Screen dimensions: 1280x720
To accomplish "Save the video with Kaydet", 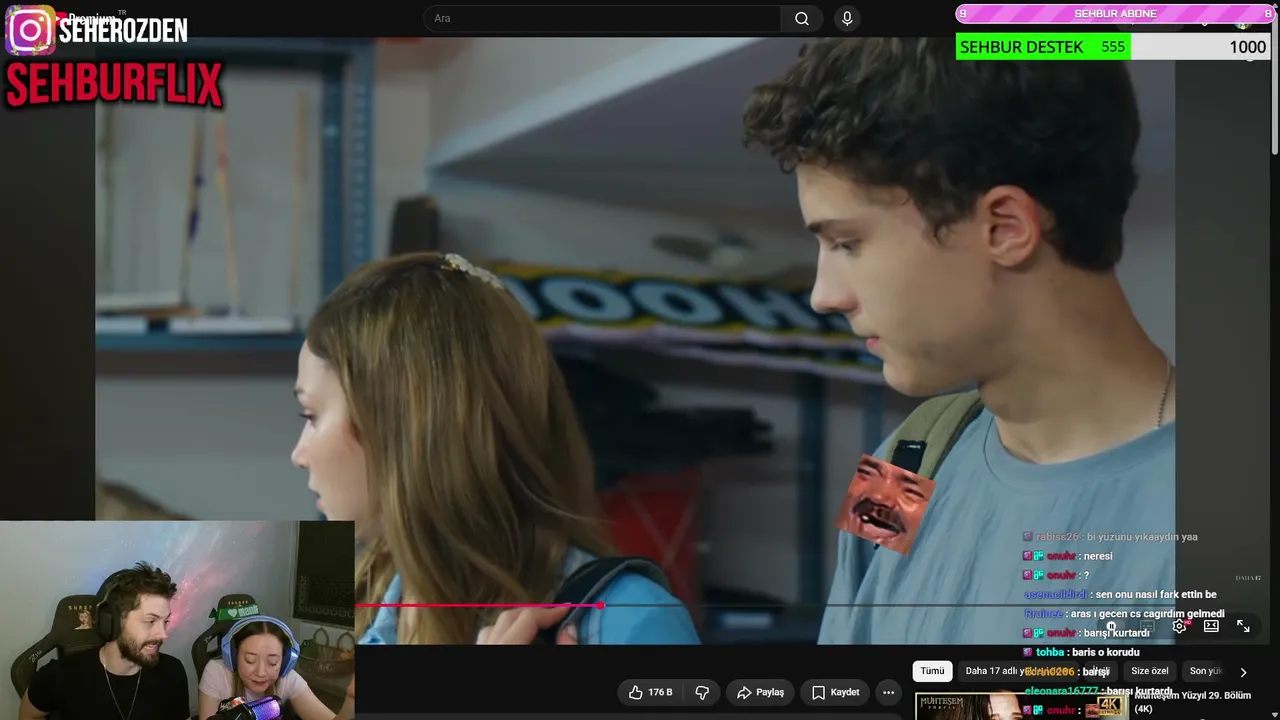I will [835, 692].
